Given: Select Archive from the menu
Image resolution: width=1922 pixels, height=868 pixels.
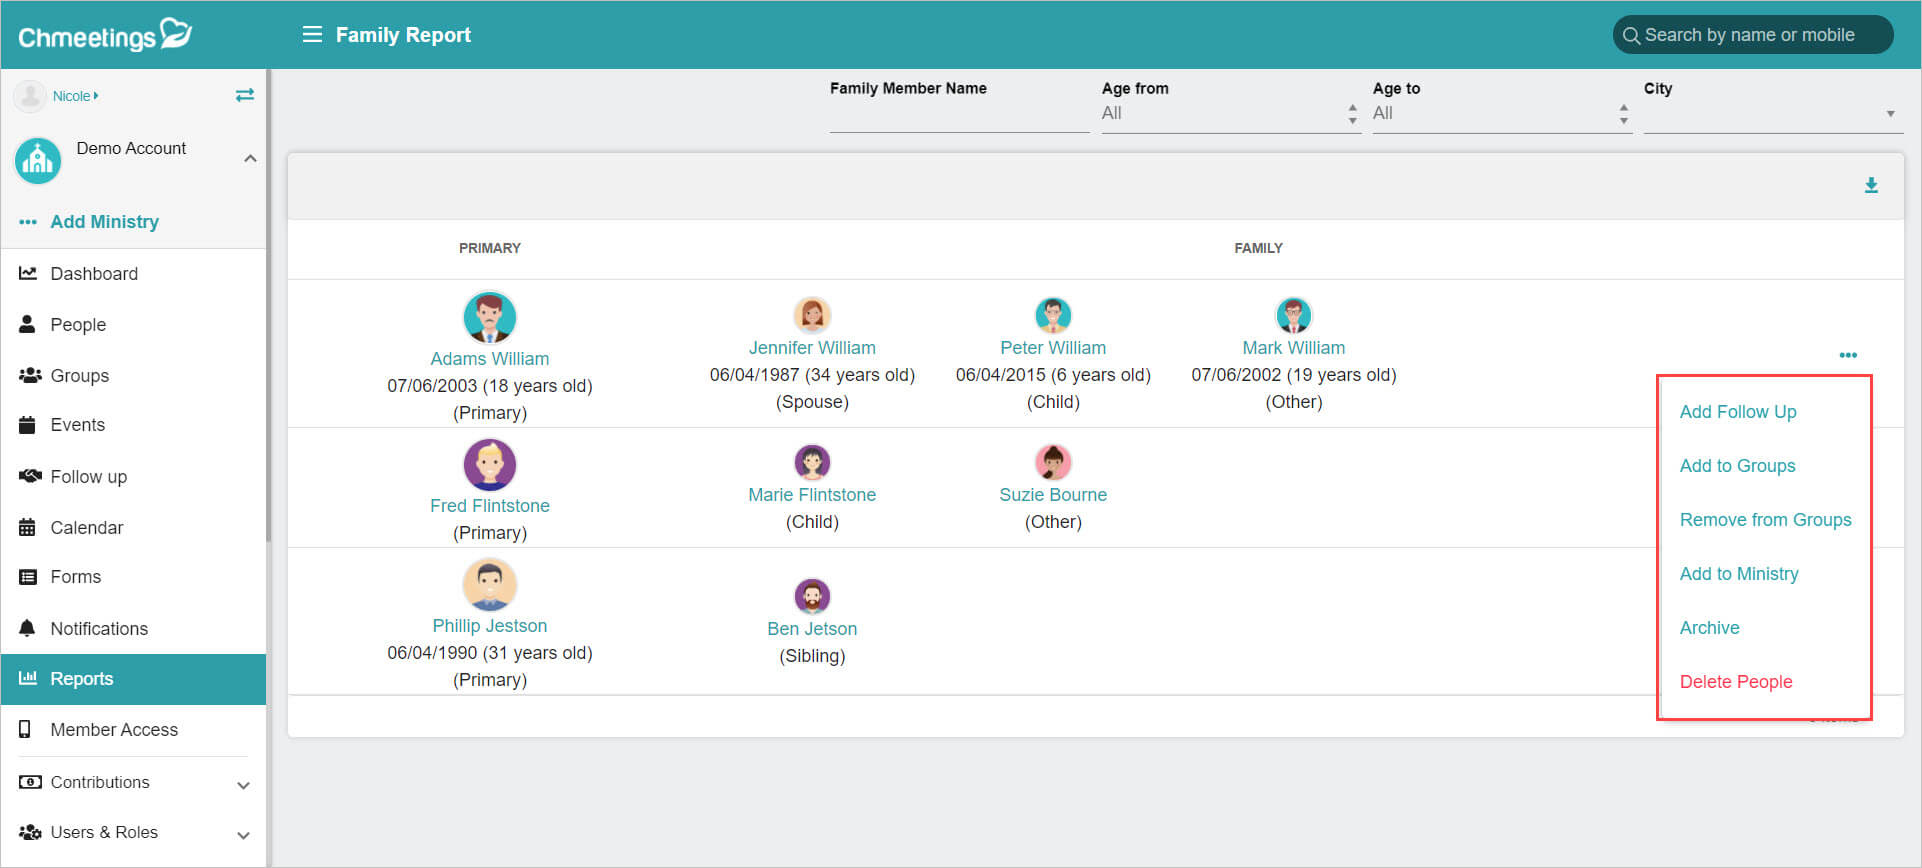Looking at the screenshot, I should [1709, 627].
